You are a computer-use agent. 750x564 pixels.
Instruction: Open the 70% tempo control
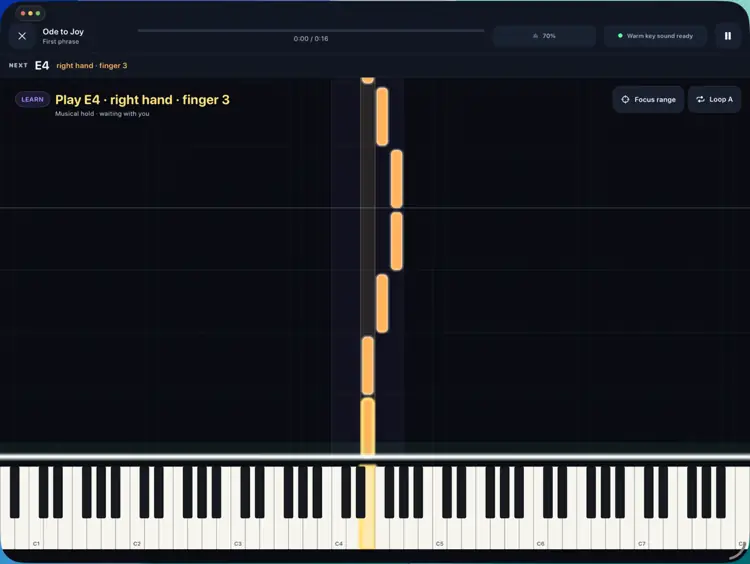(x=544, y=36)
